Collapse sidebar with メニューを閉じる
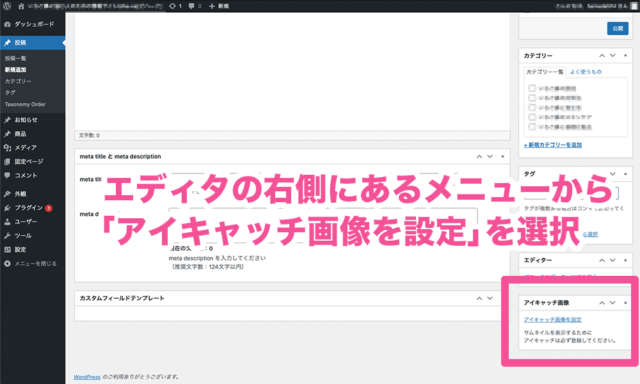 (x=31, y=264)
